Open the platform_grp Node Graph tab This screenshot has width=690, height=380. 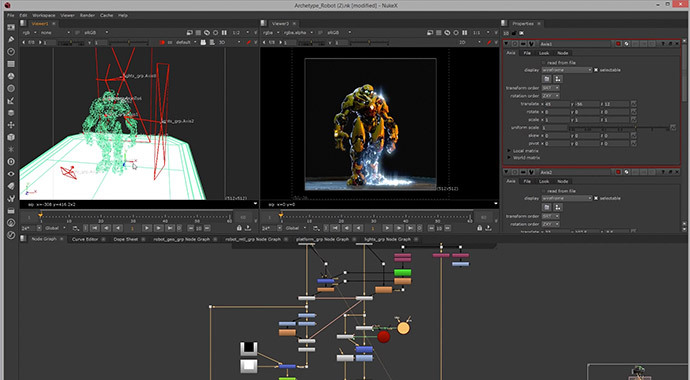[x=322, y=239]
